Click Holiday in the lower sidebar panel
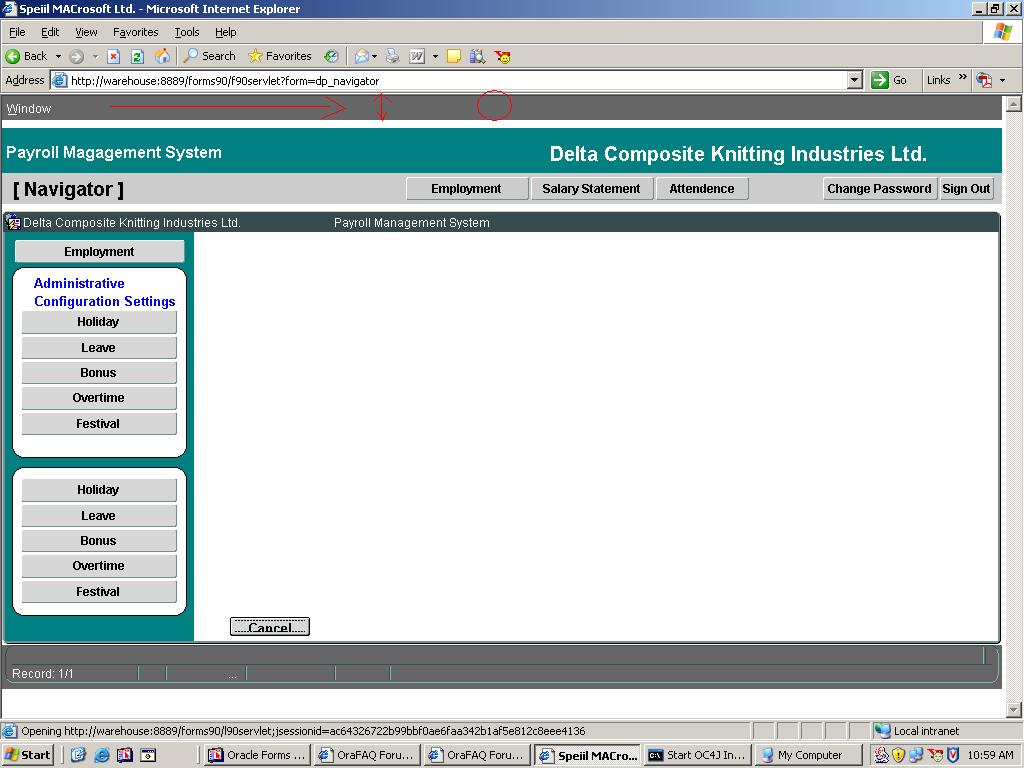 99,490
